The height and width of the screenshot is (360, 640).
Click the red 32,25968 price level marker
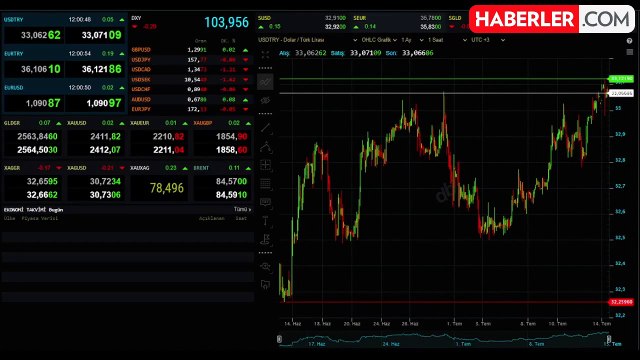point(621,302)
